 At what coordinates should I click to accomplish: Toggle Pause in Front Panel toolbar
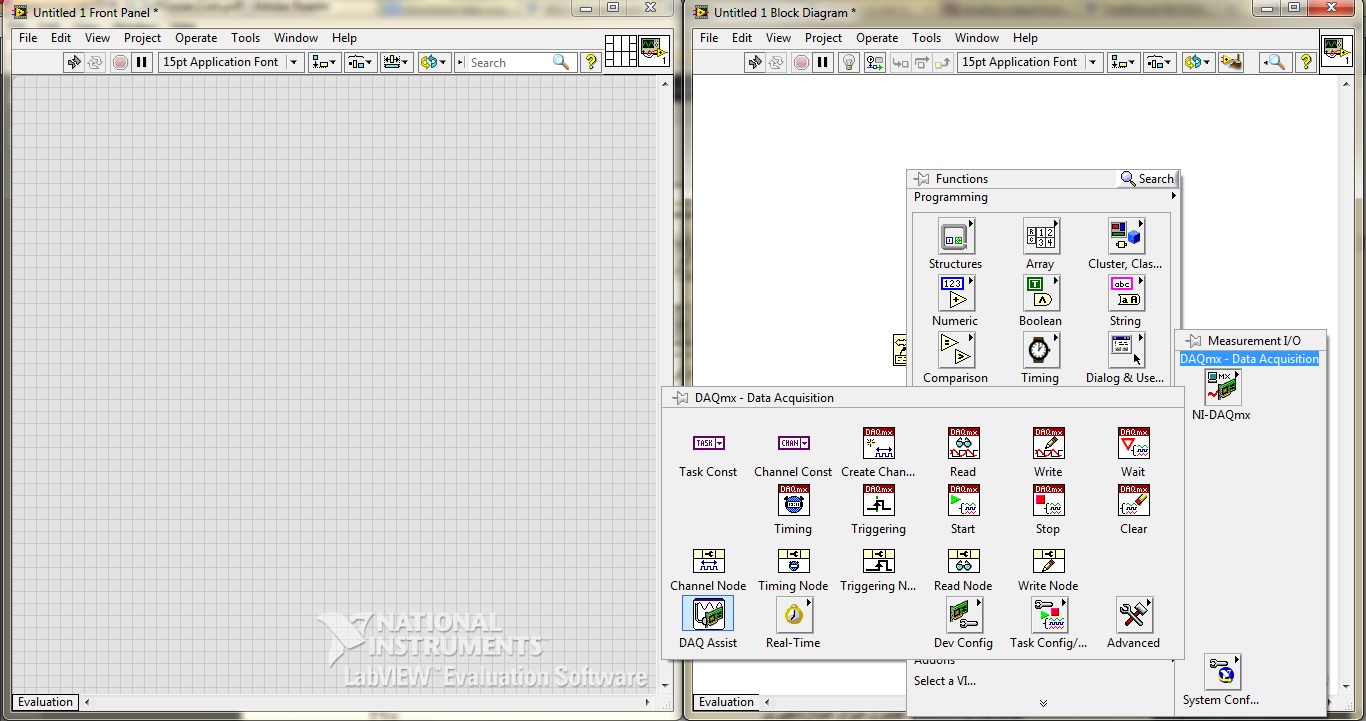(142, 62)
